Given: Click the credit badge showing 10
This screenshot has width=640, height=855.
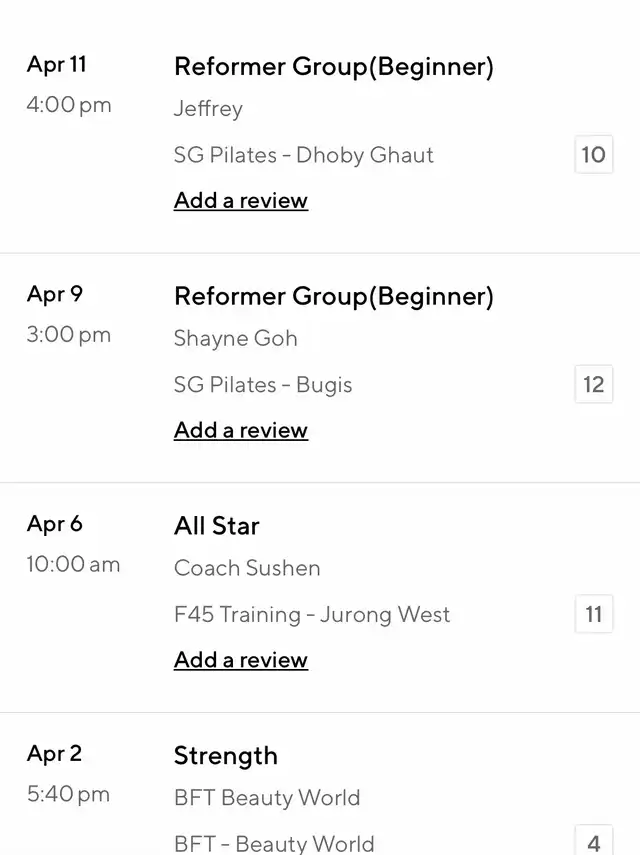Looking at the screenshot, I should pos(593,155).
